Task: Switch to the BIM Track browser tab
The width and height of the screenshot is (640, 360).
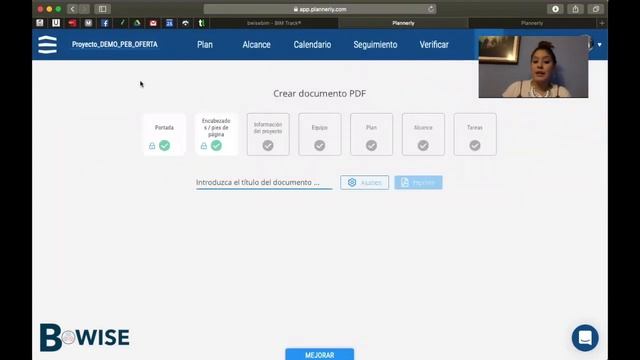Action: [274, 23]
